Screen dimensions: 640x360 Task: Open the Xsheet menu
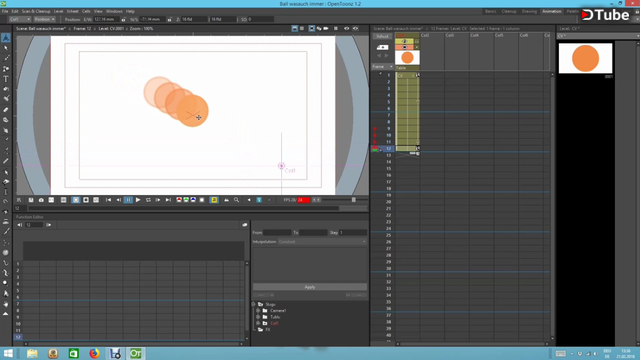coord(72,11)
